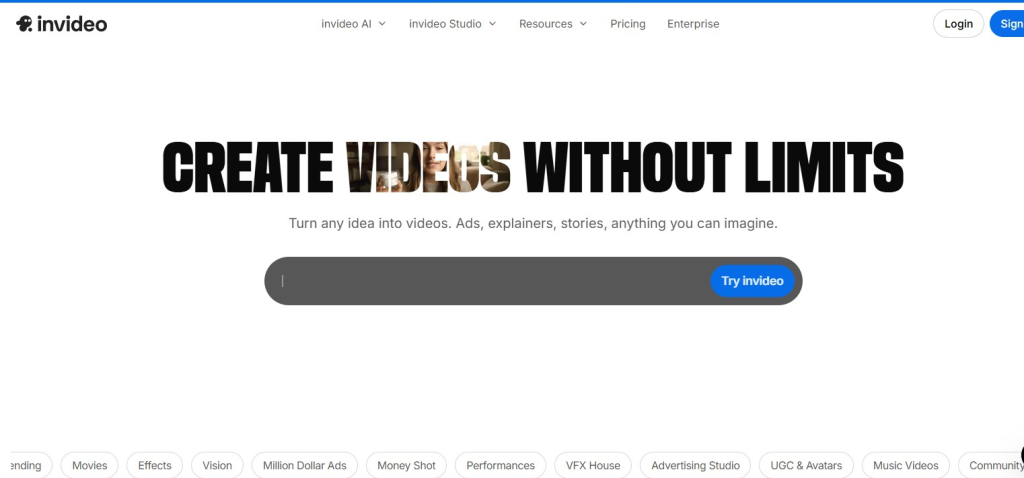Select the Community category chip
The height and width of the screenshot is (478, 1024).
993,466
